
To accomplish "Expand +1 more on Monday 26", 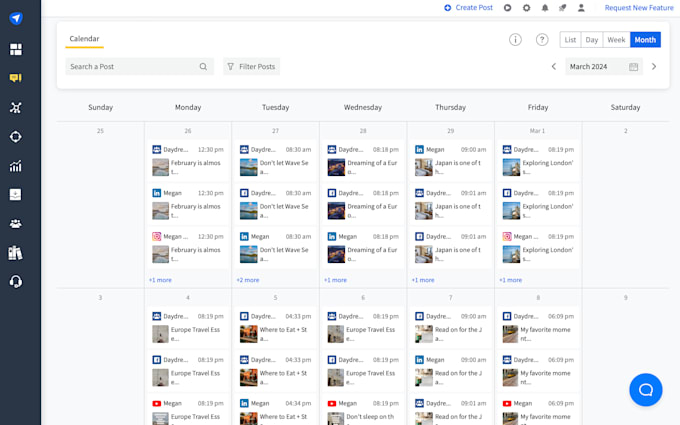I will click(160, 280).
